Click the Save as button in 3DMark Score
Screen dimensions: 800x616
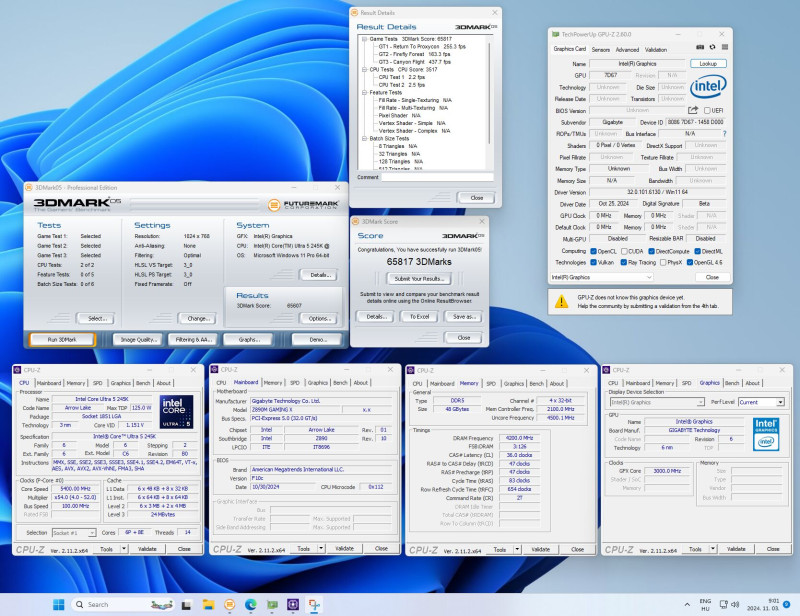tap(464, 317)
